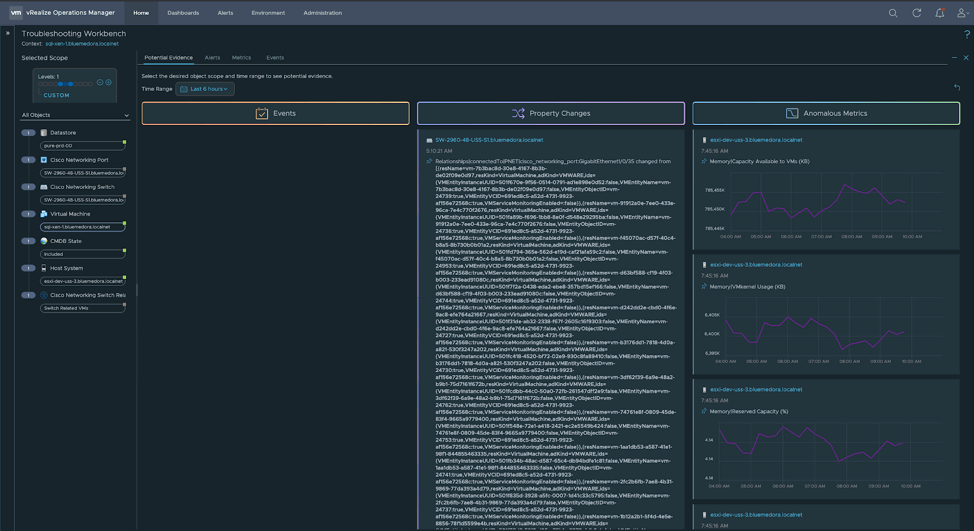Minimize the workbench panel with dash icon
Image resolution: width=974 pixels, height=531 pixels.
pyautogui.click(x=954, y=58)
